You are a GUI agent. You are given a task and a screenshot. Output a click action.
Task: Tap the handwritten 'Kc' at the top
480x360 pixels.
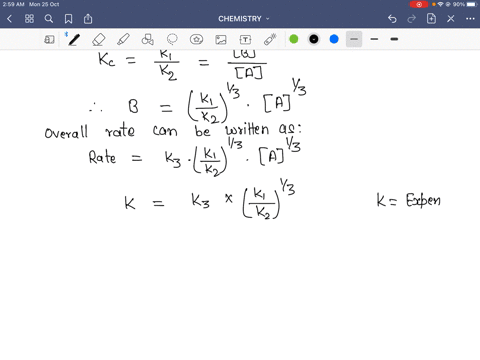(107, 60)
